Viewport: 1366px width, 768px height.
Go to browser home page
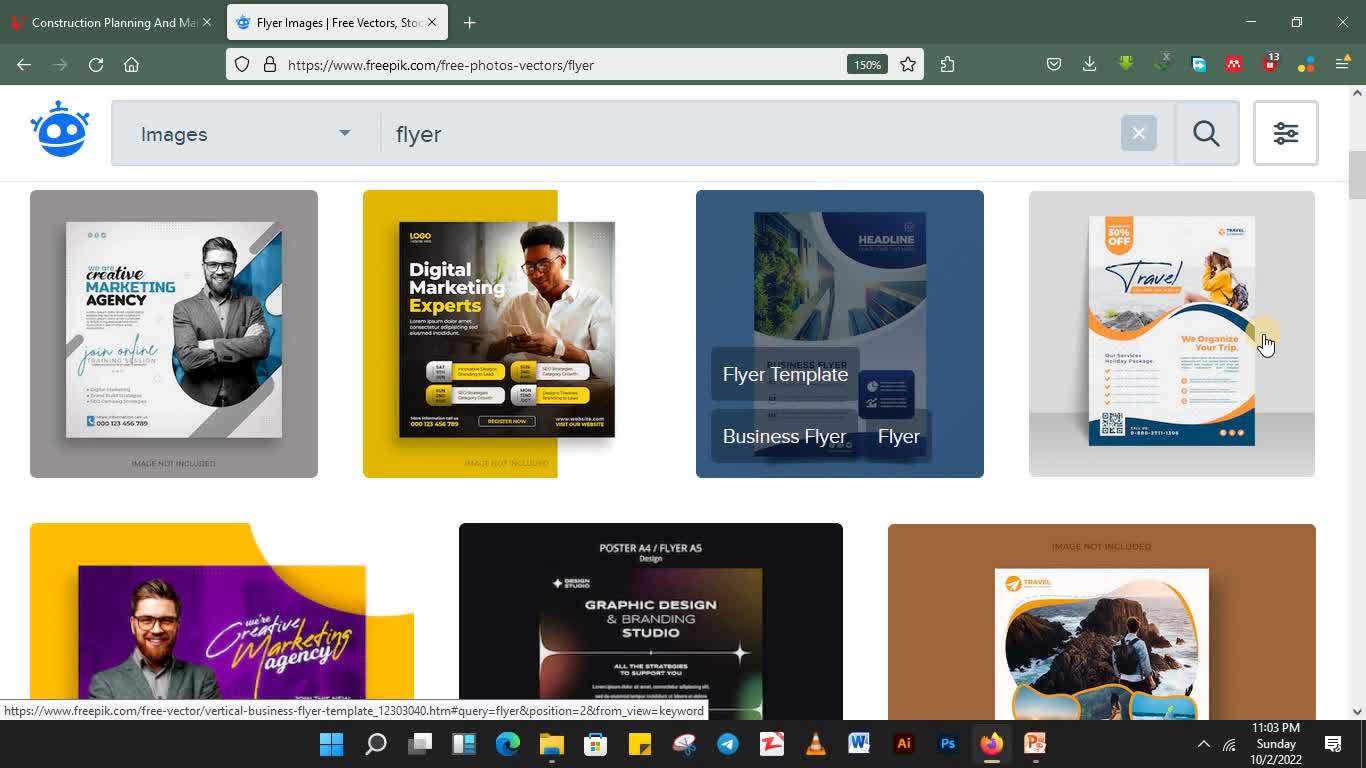tap(131, 64)
